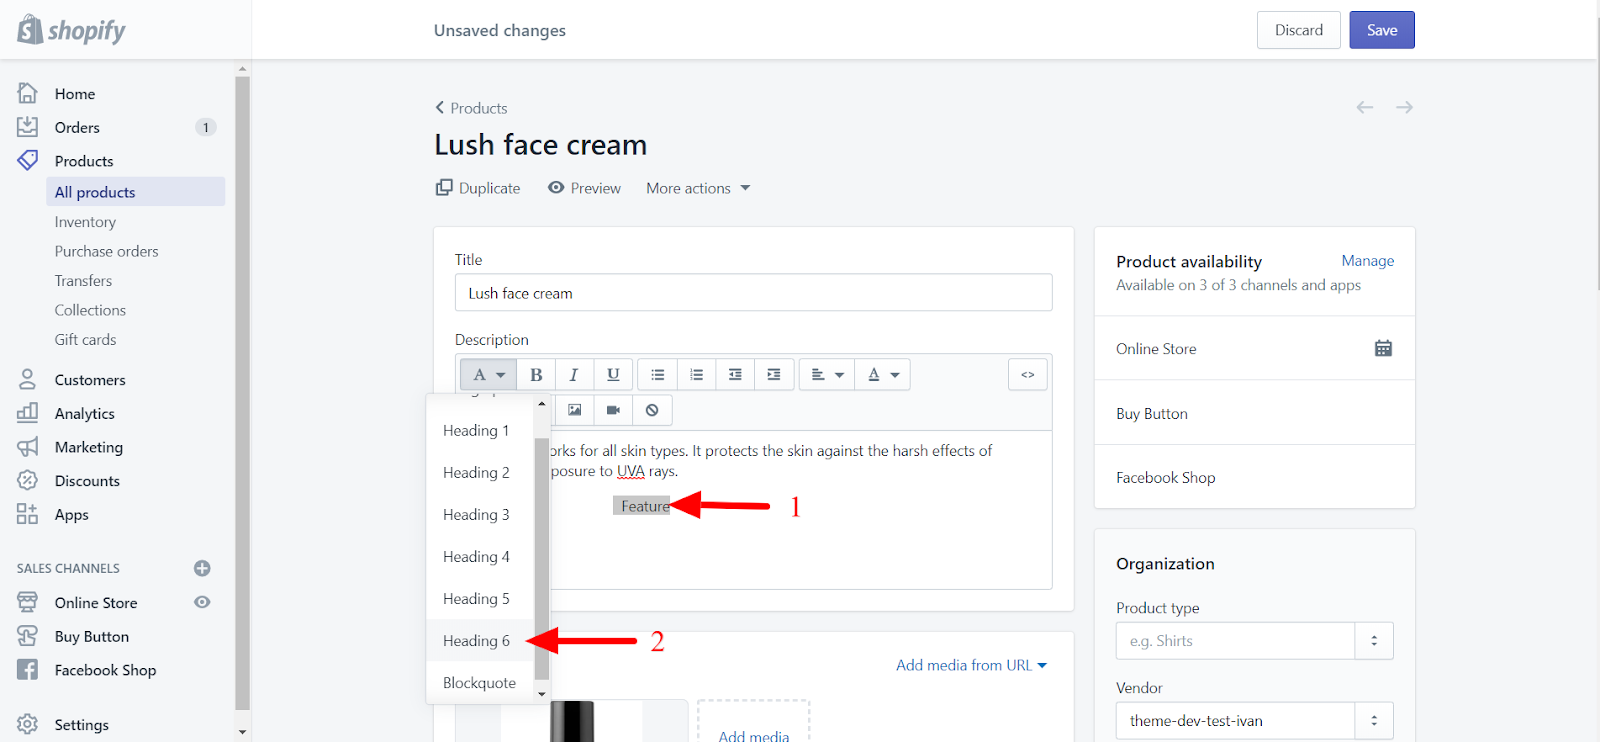Duplicate the Lush face cream product

(478, 188)
